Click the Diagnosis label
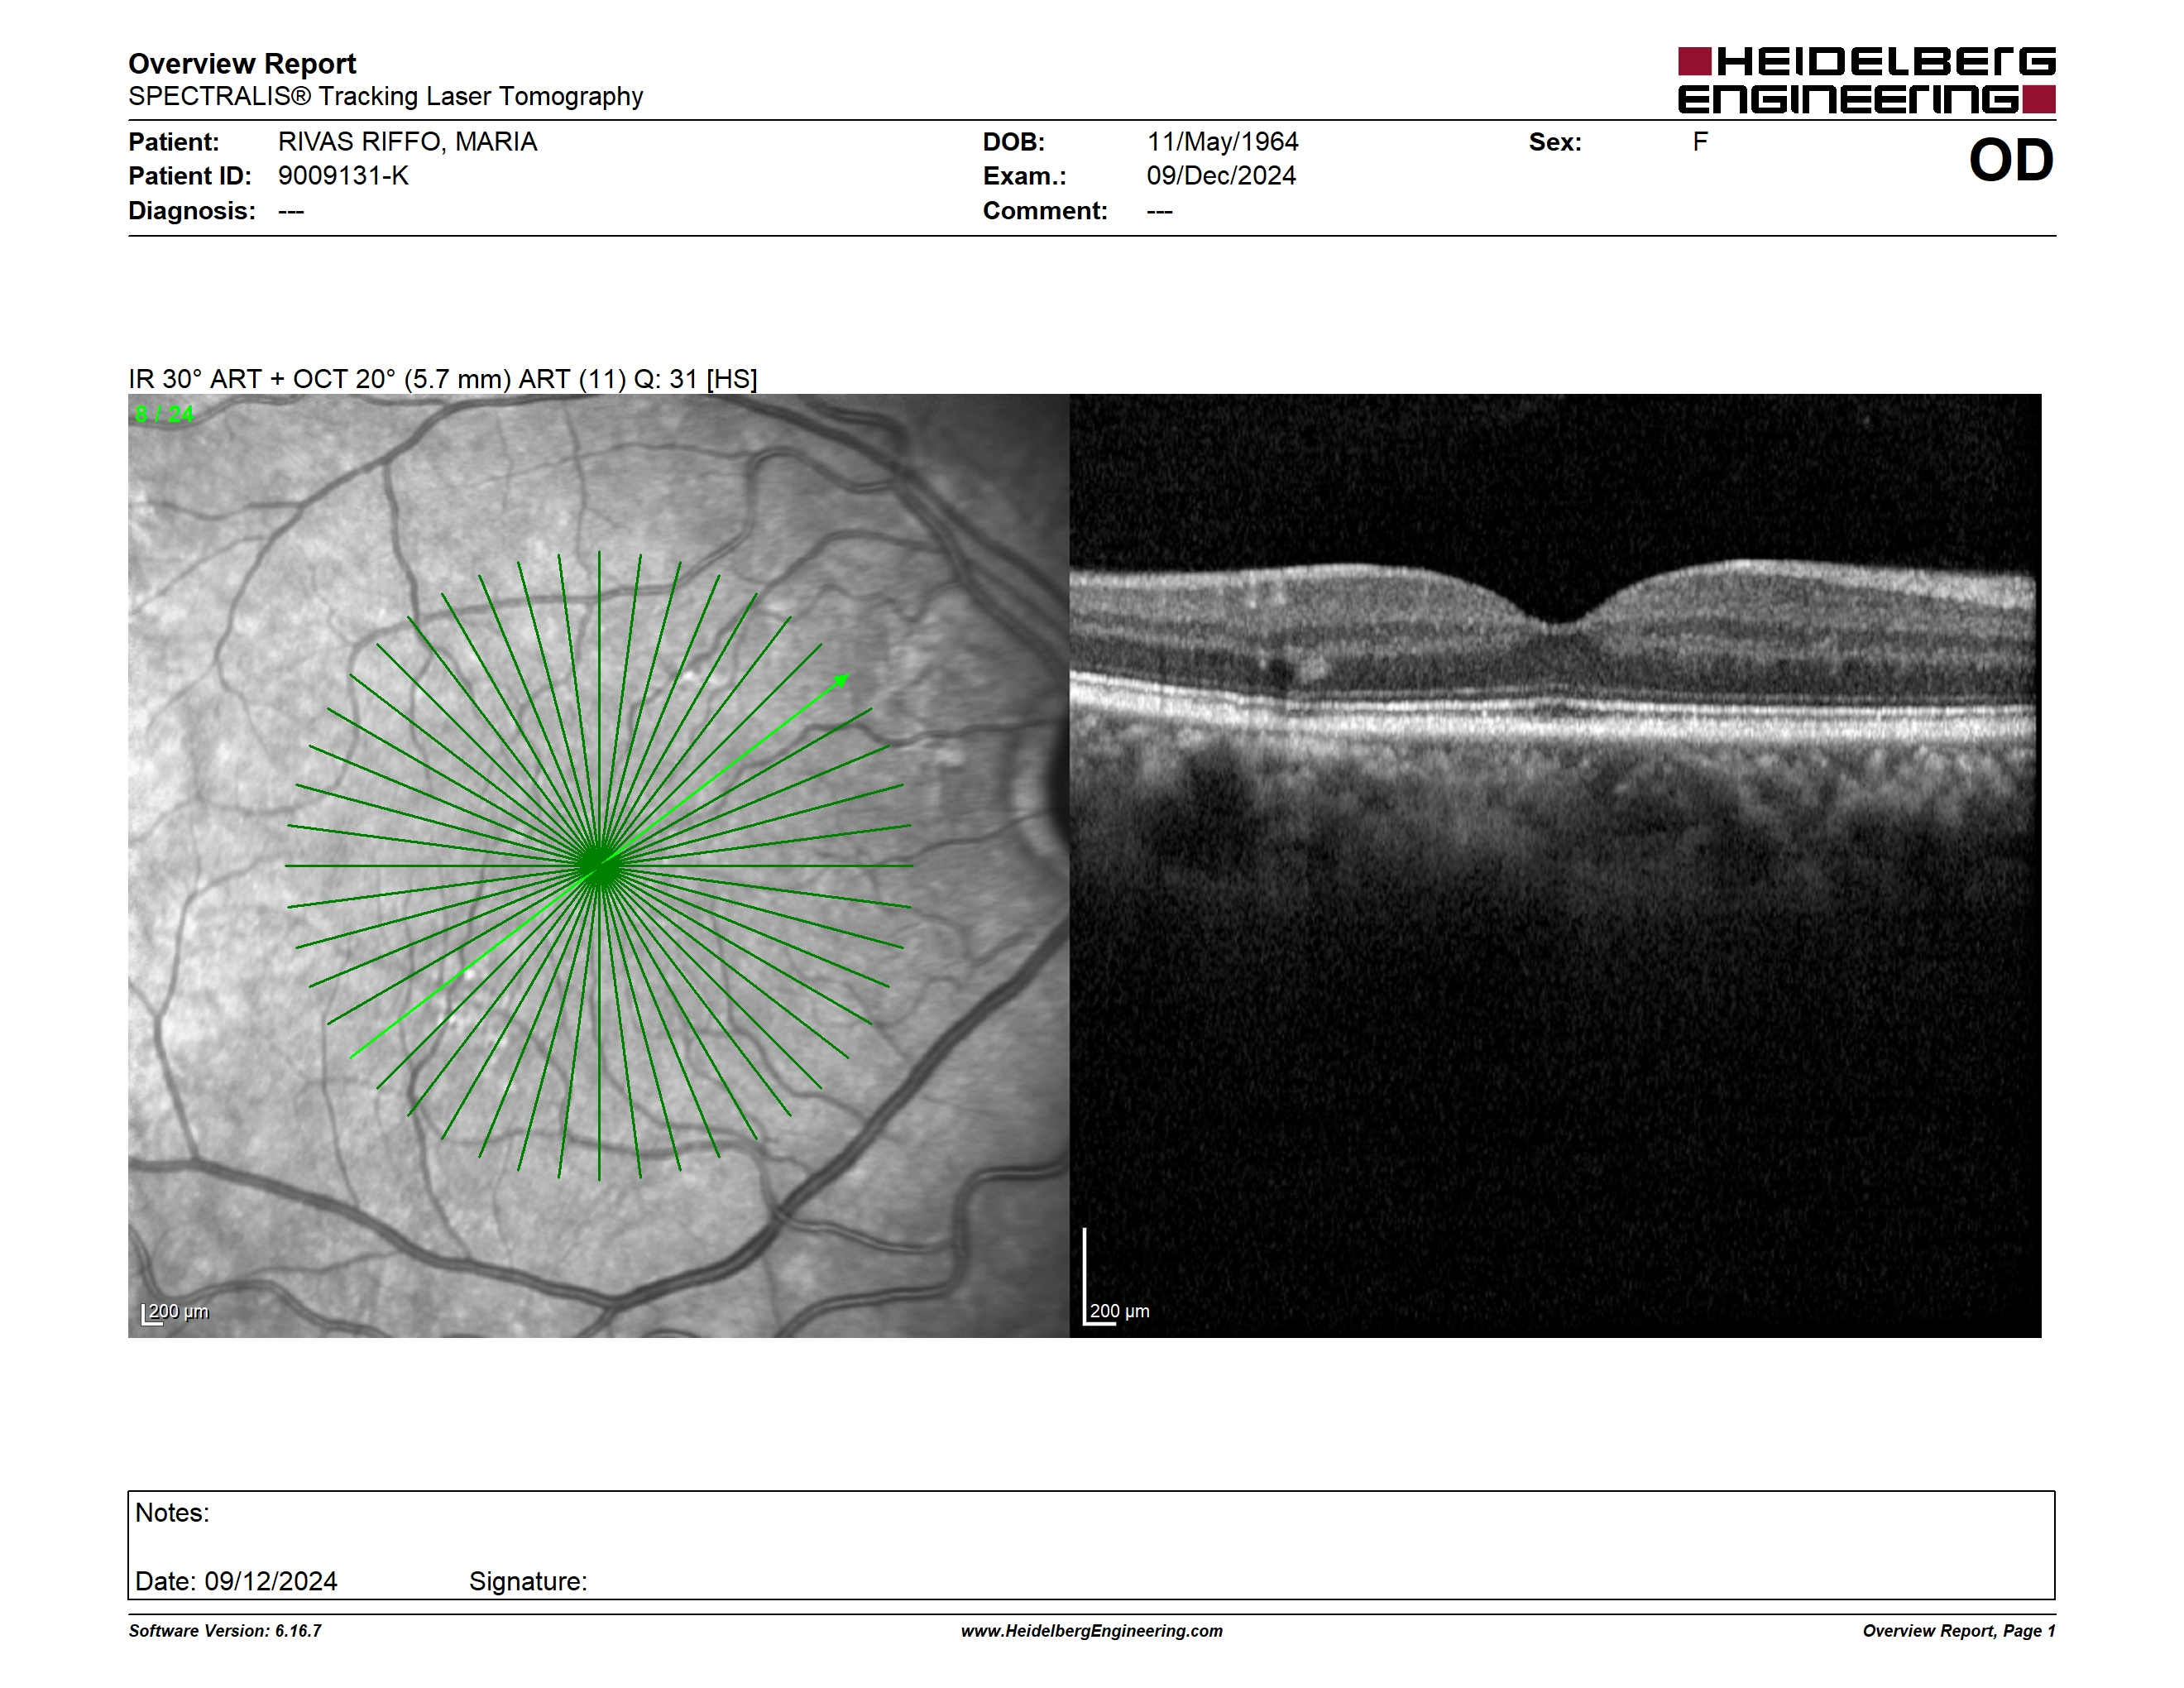The image size is (2184, 1688). [x=192, y=211]
